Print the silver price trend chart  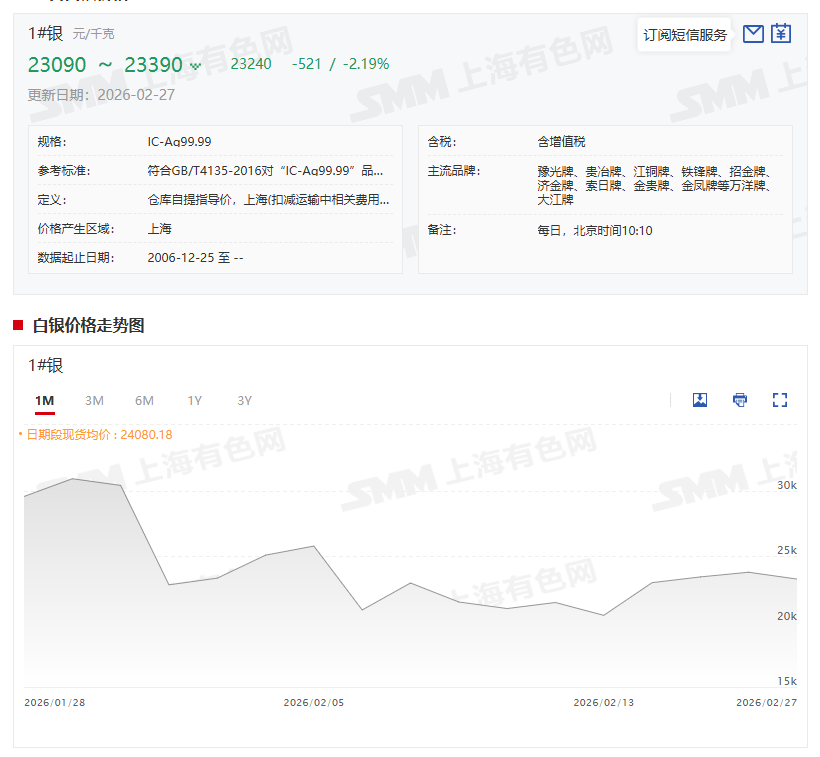pos(740,400)
